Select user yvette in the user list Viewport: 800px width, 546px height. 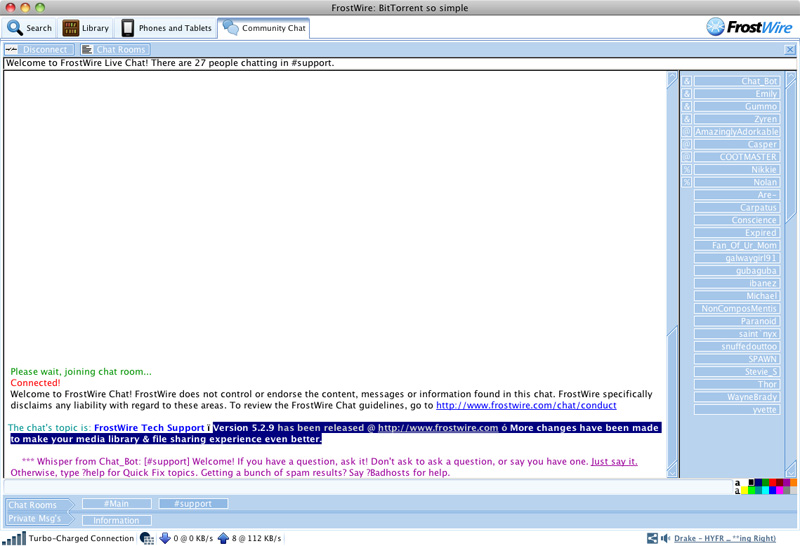point(737,409)
